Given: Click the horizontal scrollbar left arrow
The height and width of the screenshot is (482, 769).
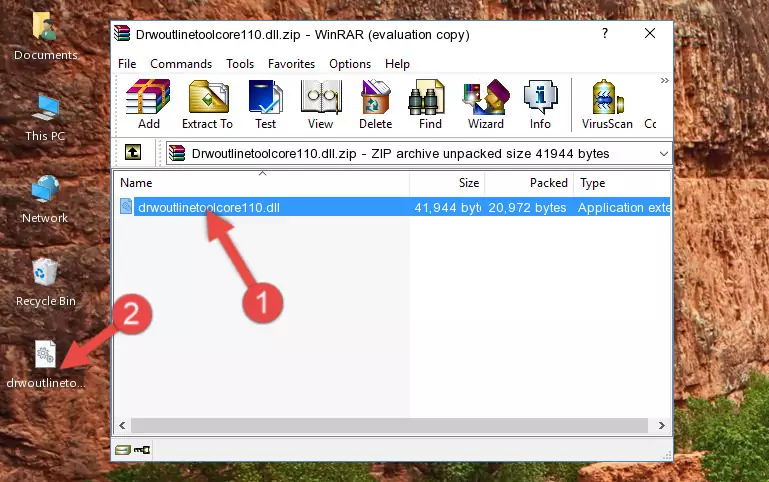Looking at the screenshot, I should point(123,425).
